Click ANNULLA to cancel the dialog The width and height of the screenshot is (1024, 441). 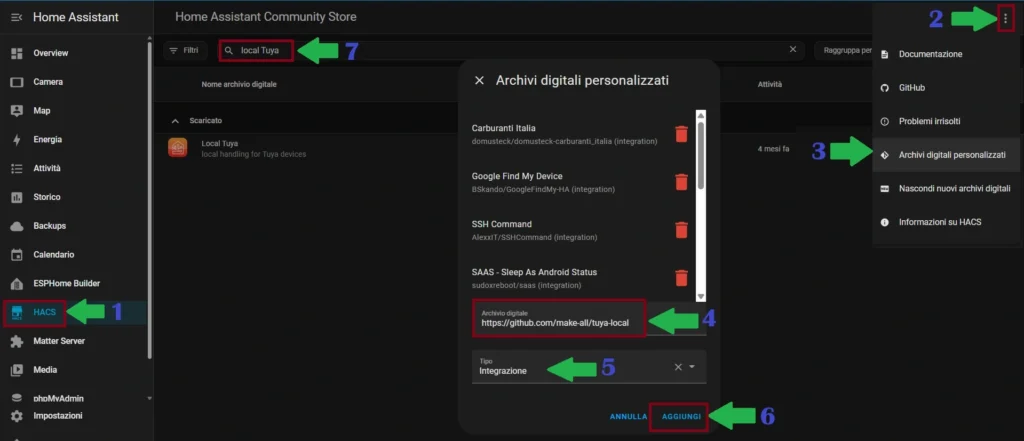coord(628,416)
